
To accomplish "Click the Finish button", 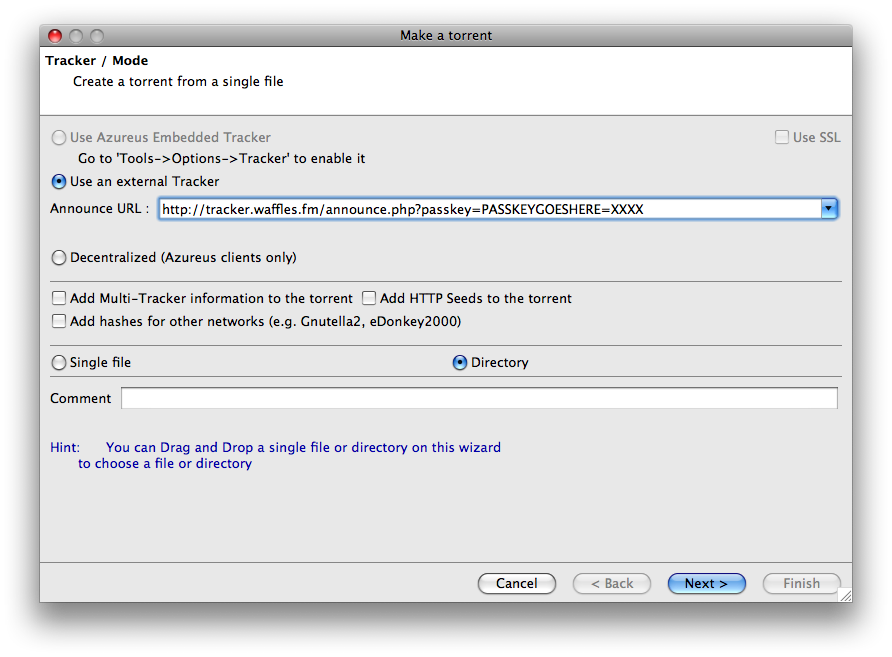I will 801,583.
